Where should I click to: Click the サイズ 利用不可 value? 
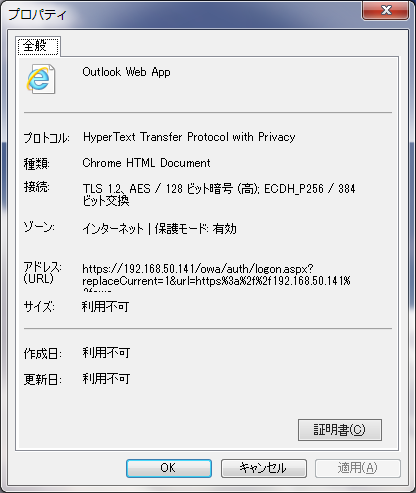coord(105,306)
